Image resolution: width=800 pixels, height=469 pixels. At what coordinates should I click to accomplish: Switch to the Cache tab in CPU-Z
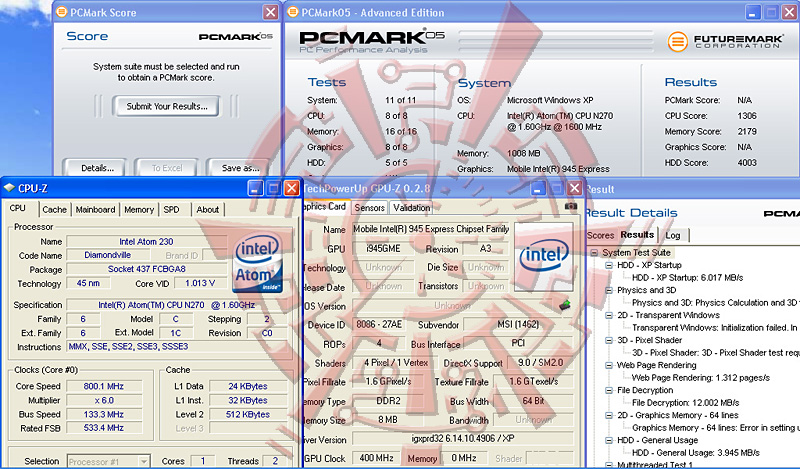pos(55,210)
